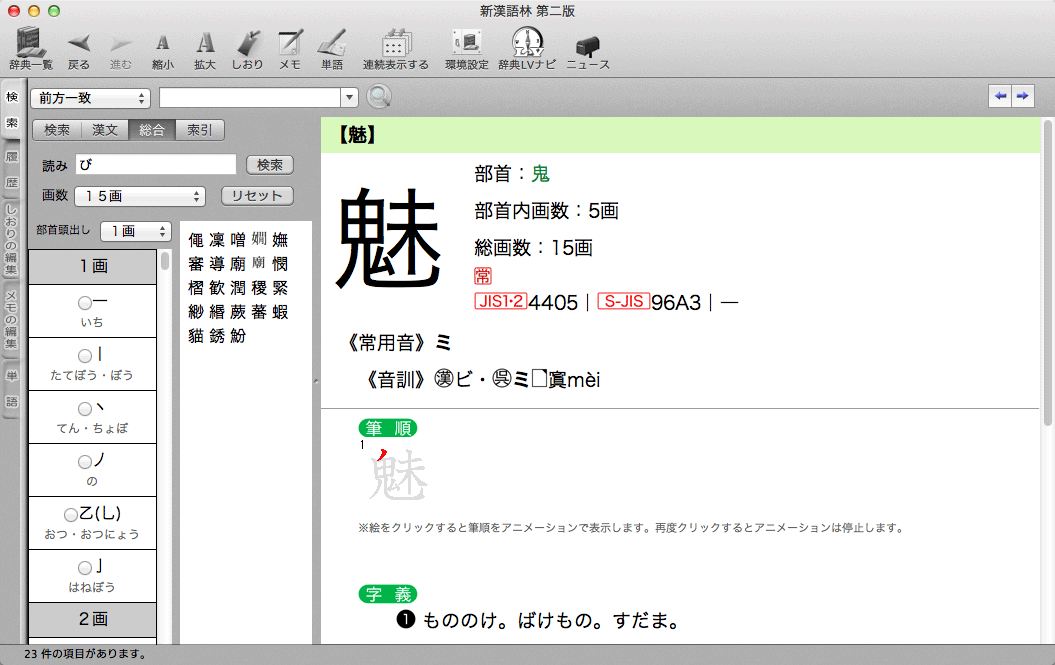Image resolution: width=1055 pixels, height=665 pixels.
Task: Select the 一 (いち) radical radio button
Action: tap(84, 302)
